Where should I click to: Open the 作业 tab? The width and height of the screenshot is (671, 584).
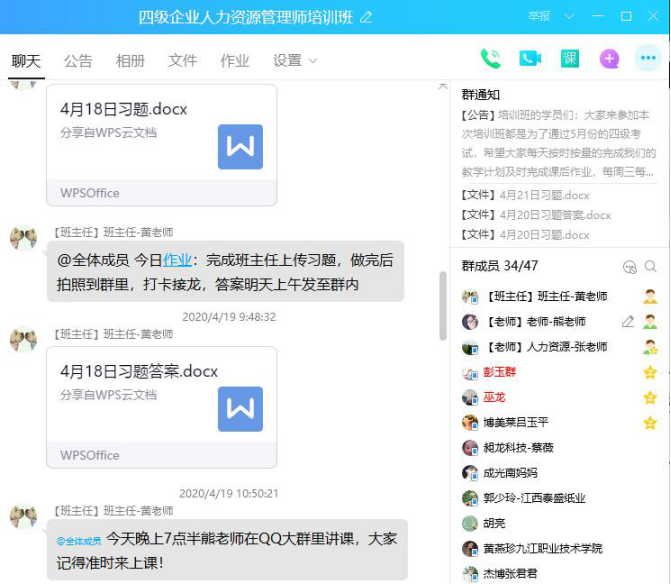click(235, 61)
